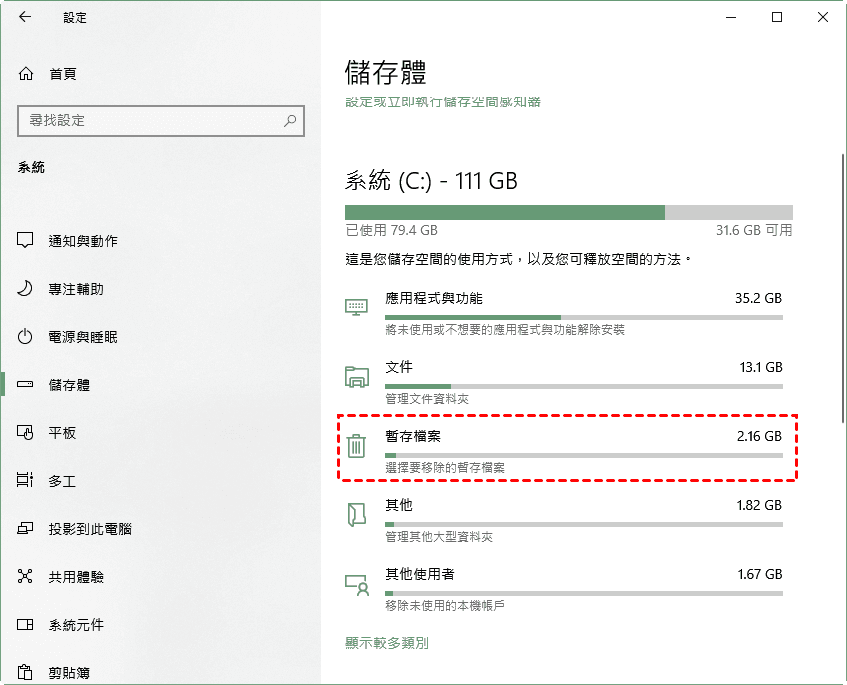Select 系統元件 in sidebar
Image resolution: width=847 pixels, height=685 pixels.
76,625
